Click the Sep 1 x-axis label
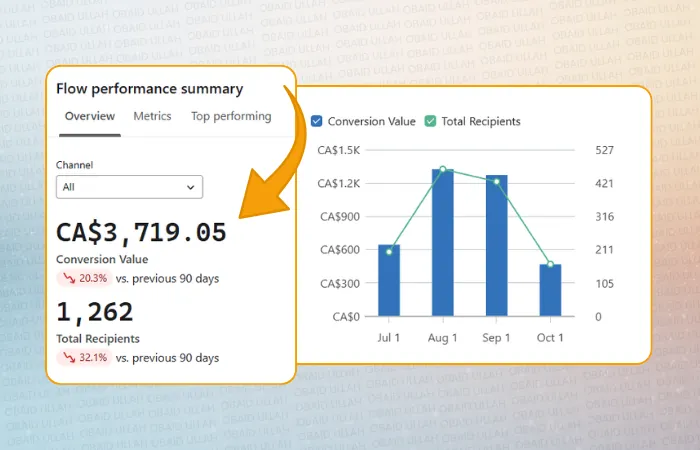This screenshot has width=700, height=450. (x=496, y=338)
